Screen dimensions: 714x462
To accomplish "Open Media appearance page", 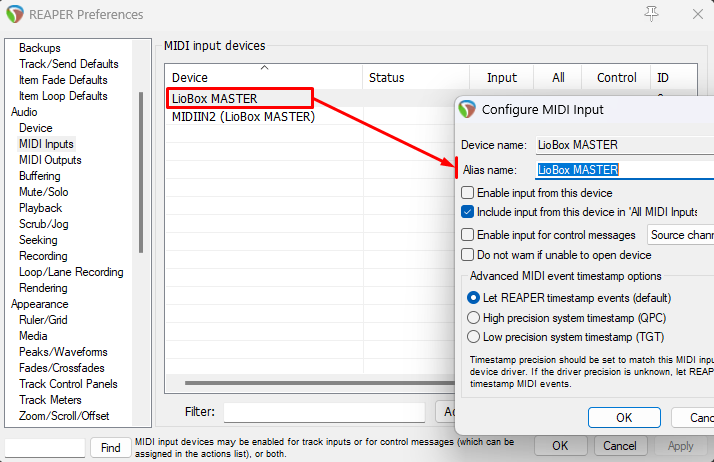I will coord(33,335).
